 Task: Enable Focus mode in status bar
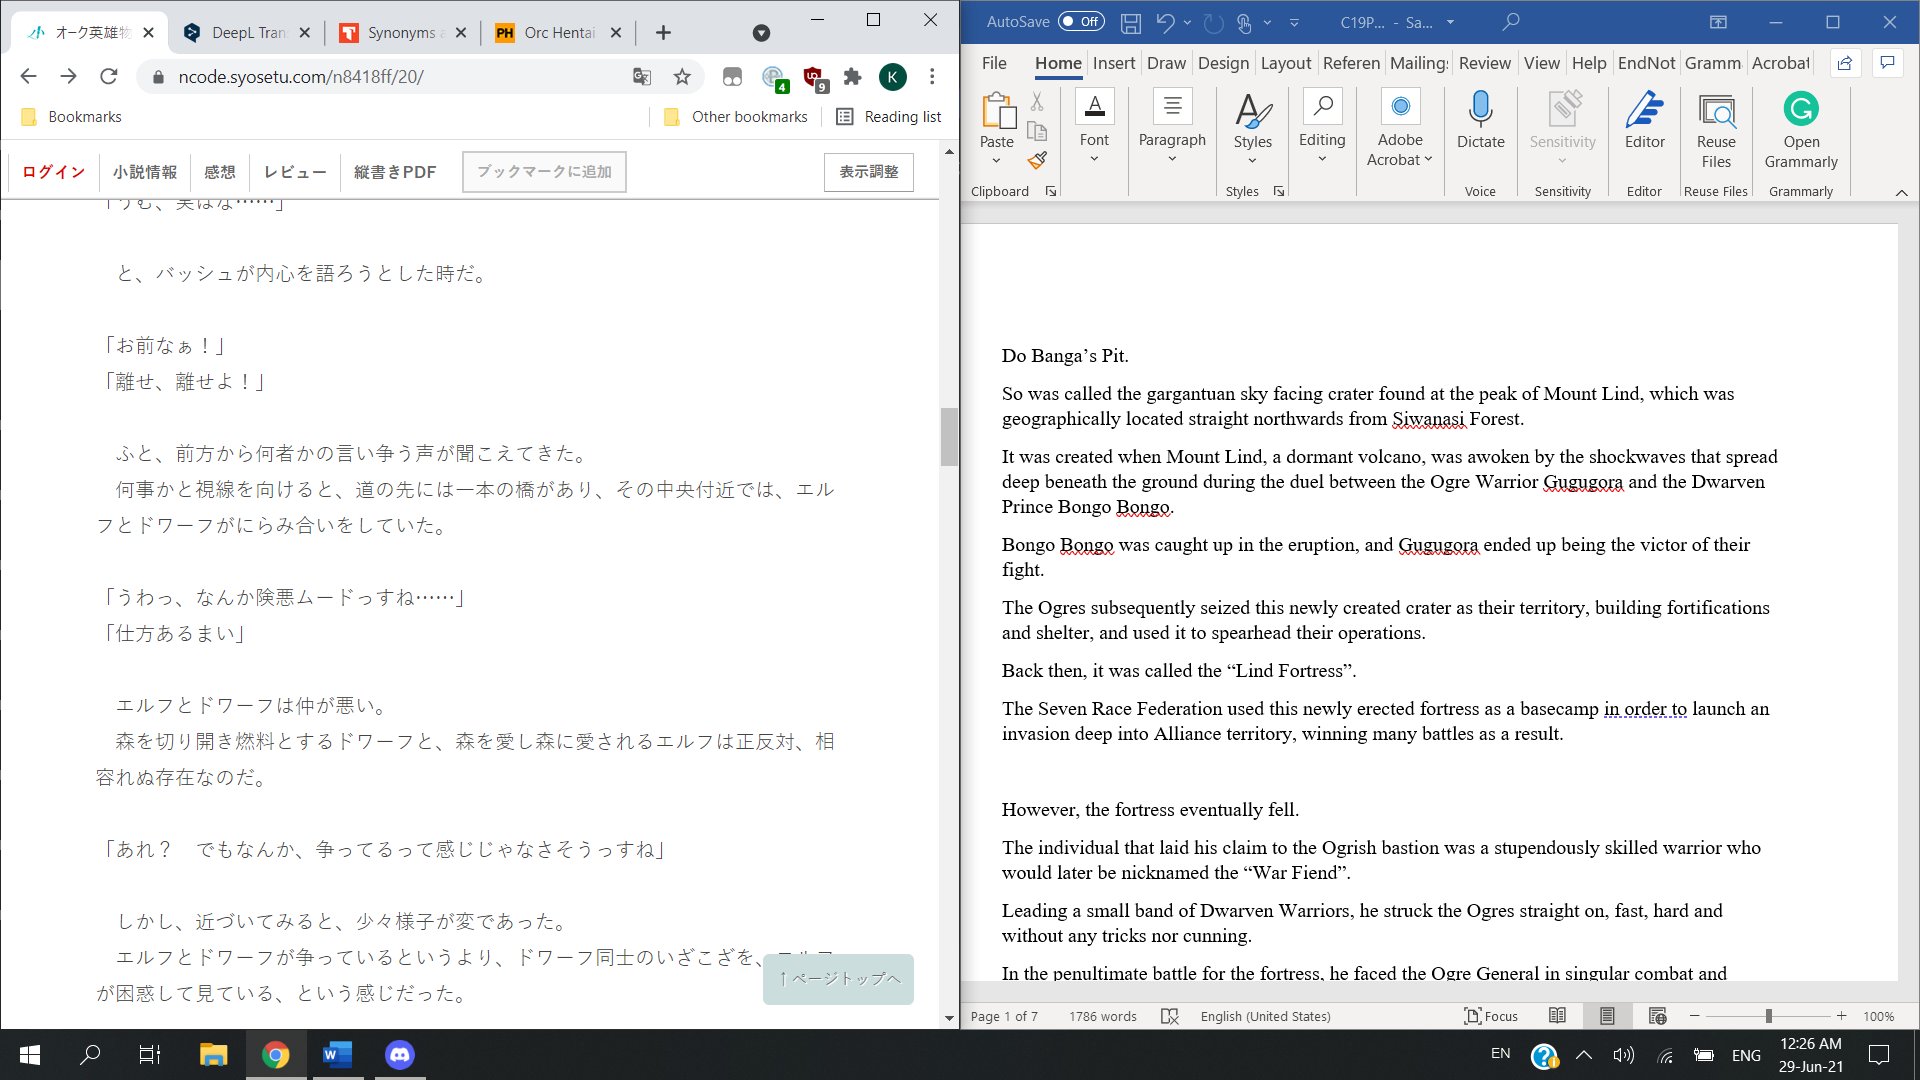[x=1491, y=1016]
